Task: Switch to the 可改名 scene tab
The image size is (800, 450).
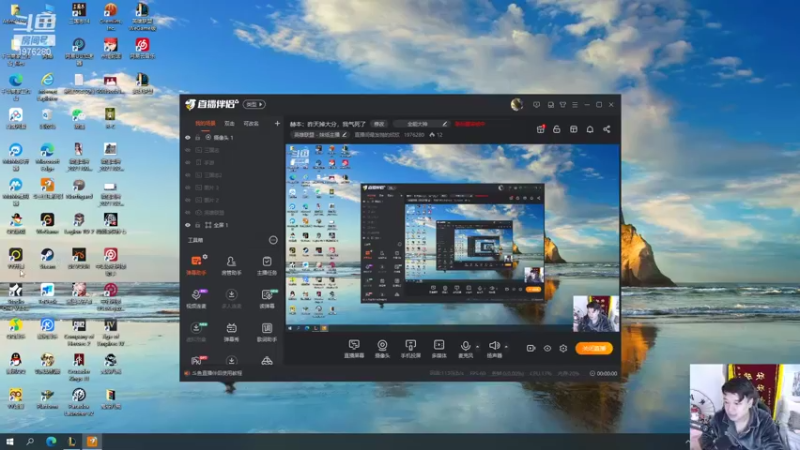Action: point(251,123)
